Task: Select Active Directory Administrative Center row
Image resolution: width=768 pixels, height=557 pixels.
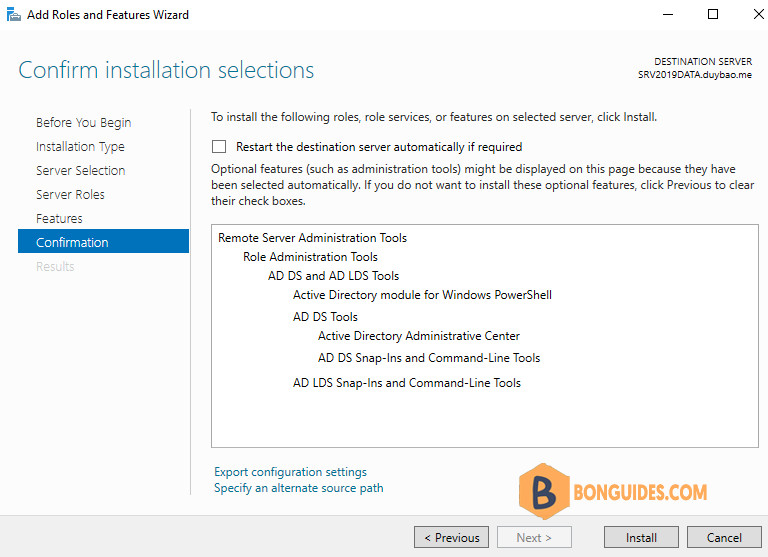Action: point(419,336)
